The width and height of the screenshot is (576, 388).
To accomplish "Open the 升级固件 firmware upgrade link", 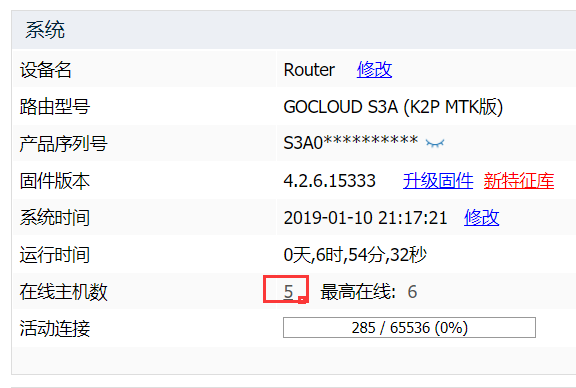I will [x=438, y=181].
